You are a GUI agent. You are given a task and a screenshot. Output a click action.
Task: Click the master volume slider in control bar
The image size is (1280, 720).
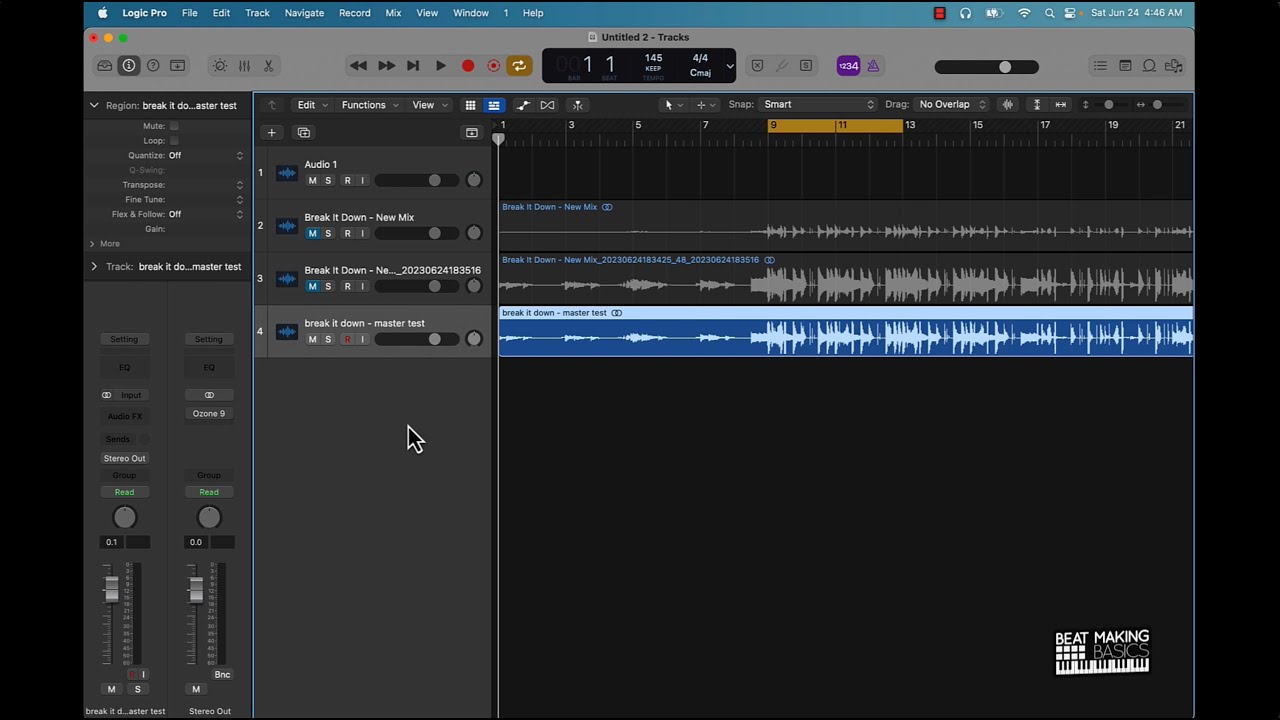[x=987, y=67]
